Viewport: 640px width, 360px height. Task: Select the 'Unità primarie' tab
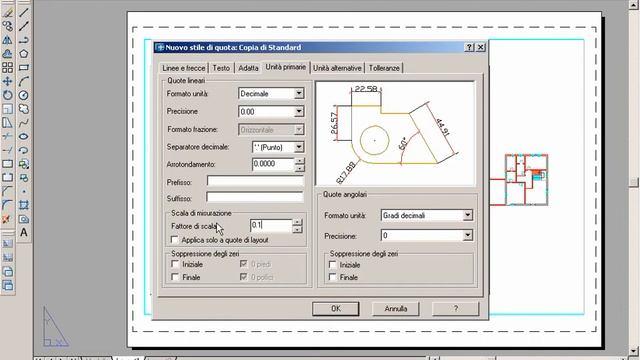[285, 67]
